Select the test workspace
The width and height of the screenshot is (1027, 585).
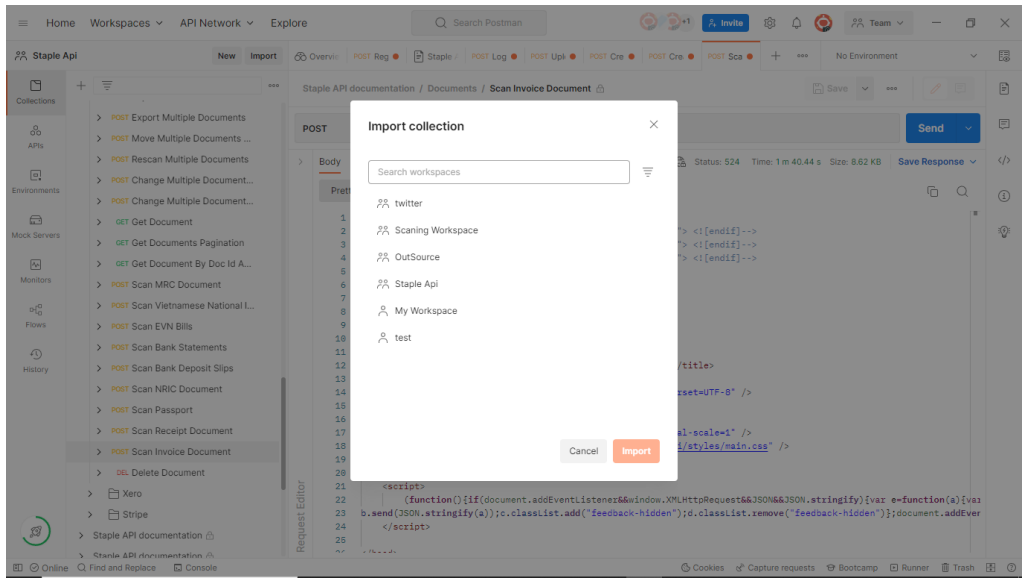[403, 338]
